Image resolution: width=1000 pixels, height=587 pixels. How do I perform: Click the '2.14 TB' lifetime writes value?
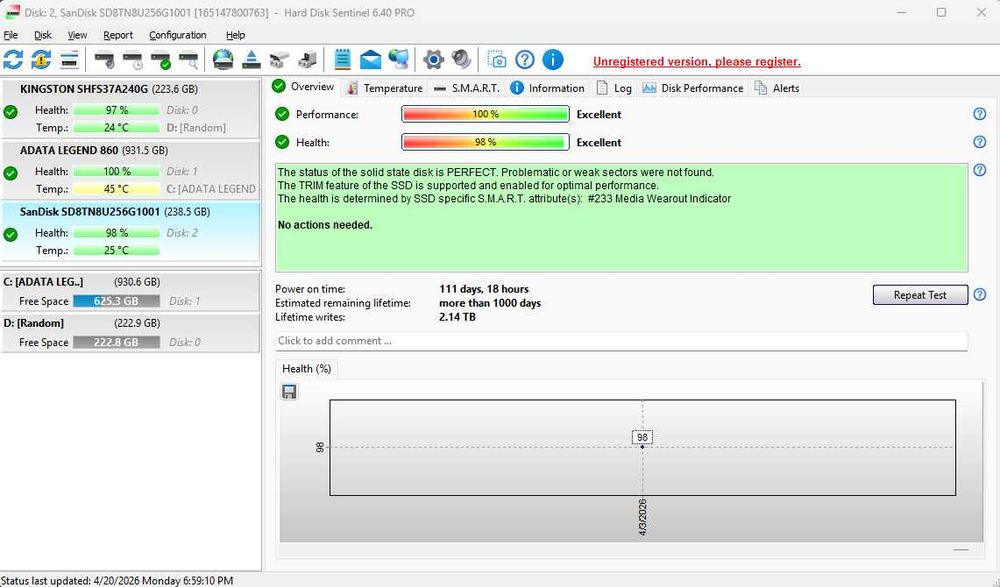[x=457, y=316]
